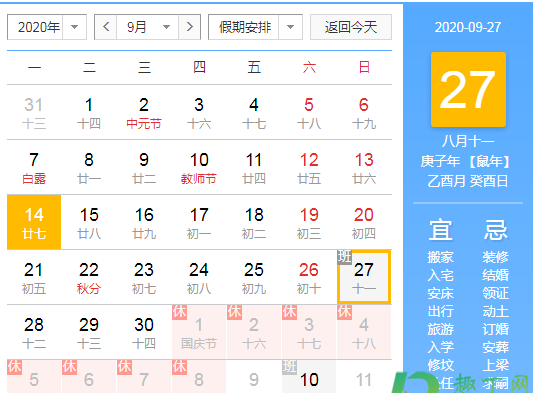Select October 5 holiday cell
The height and width of the screenshot is (393, 535).
click(34, 377)
